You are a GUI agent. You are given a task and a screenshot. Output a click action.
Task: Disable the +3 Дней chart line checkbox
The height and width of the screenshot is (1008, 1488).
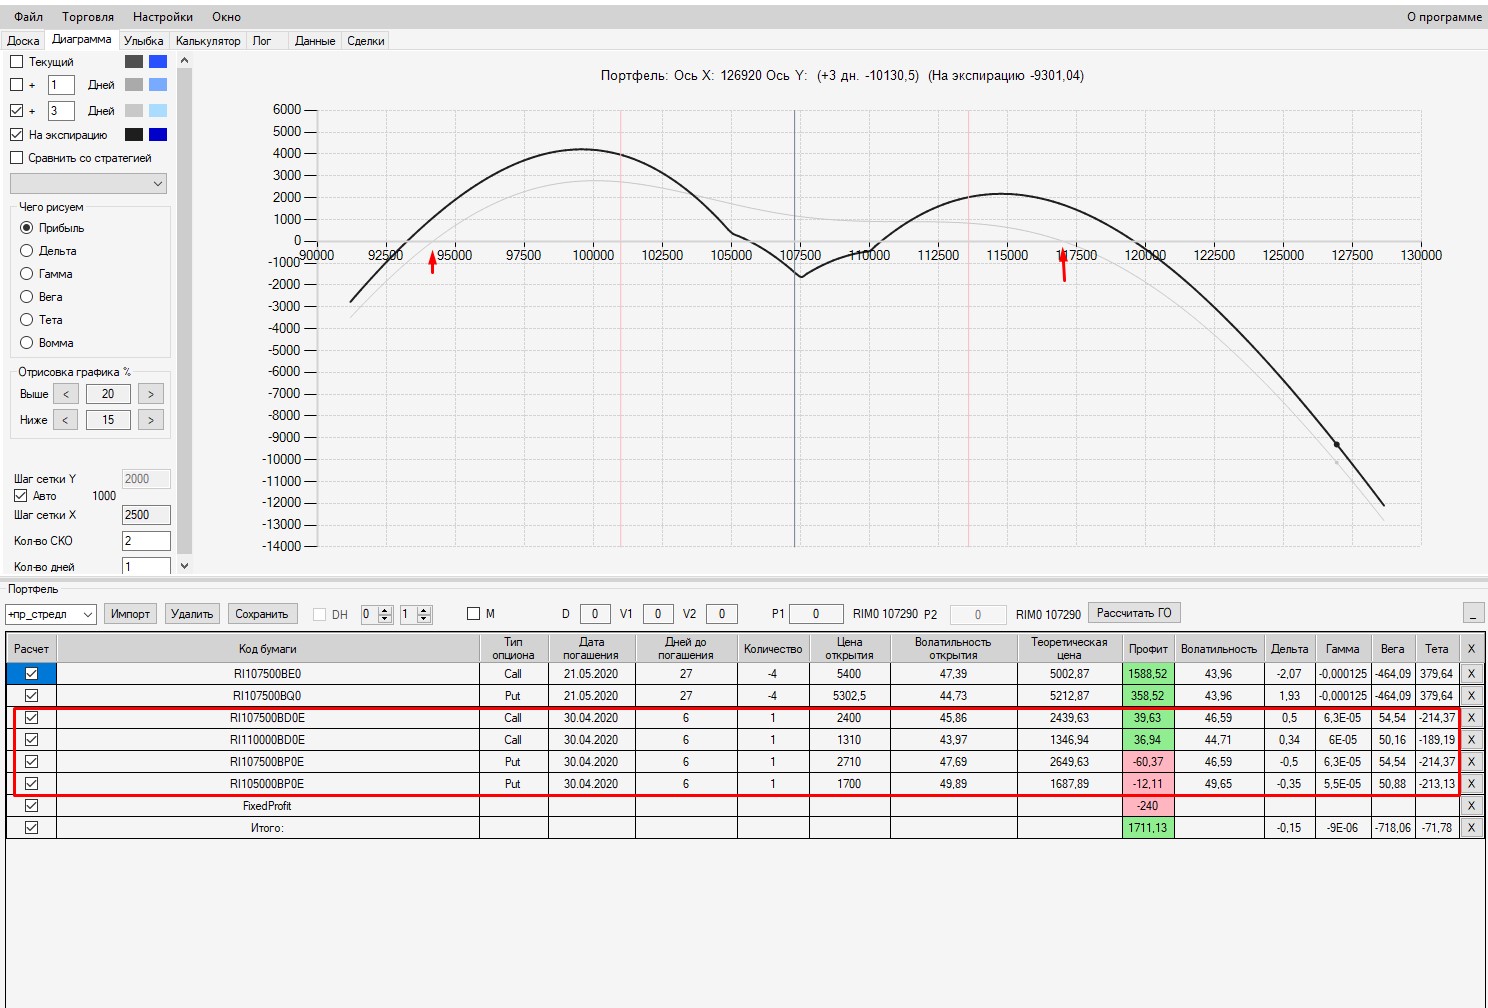(x=17, y=111)
